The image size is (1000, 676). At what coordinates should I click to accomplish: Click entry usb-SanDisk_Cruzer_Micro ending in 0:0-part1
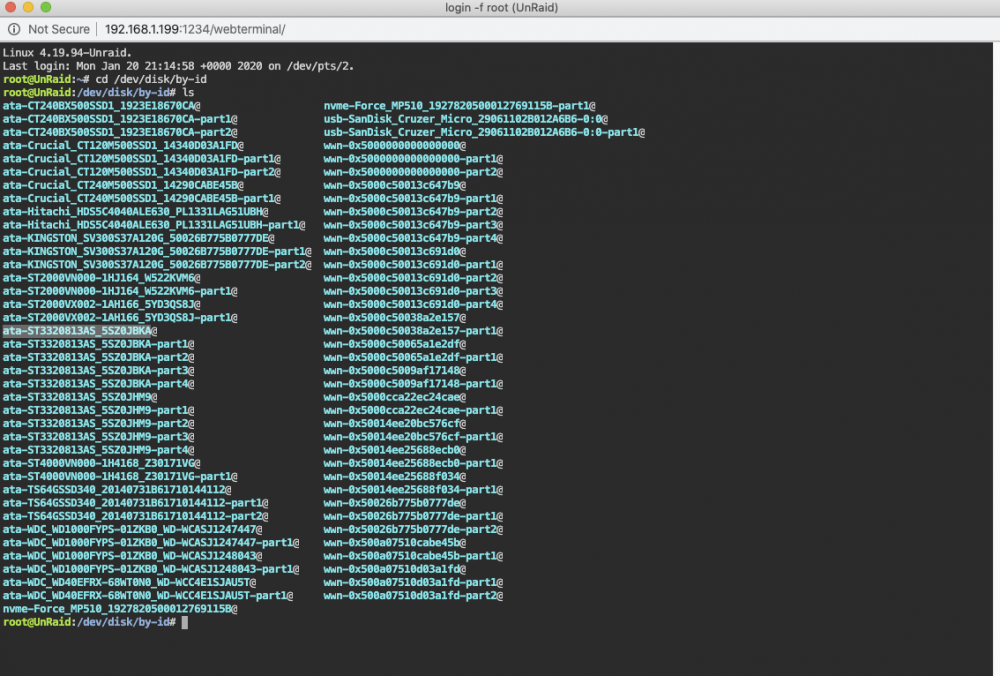(x=482, y=133)
